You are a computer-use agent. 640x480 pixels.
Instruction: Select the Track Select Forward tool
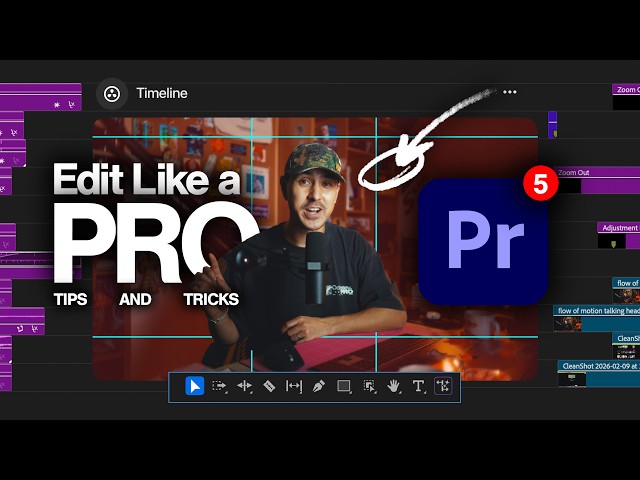[x=219, y=386]
